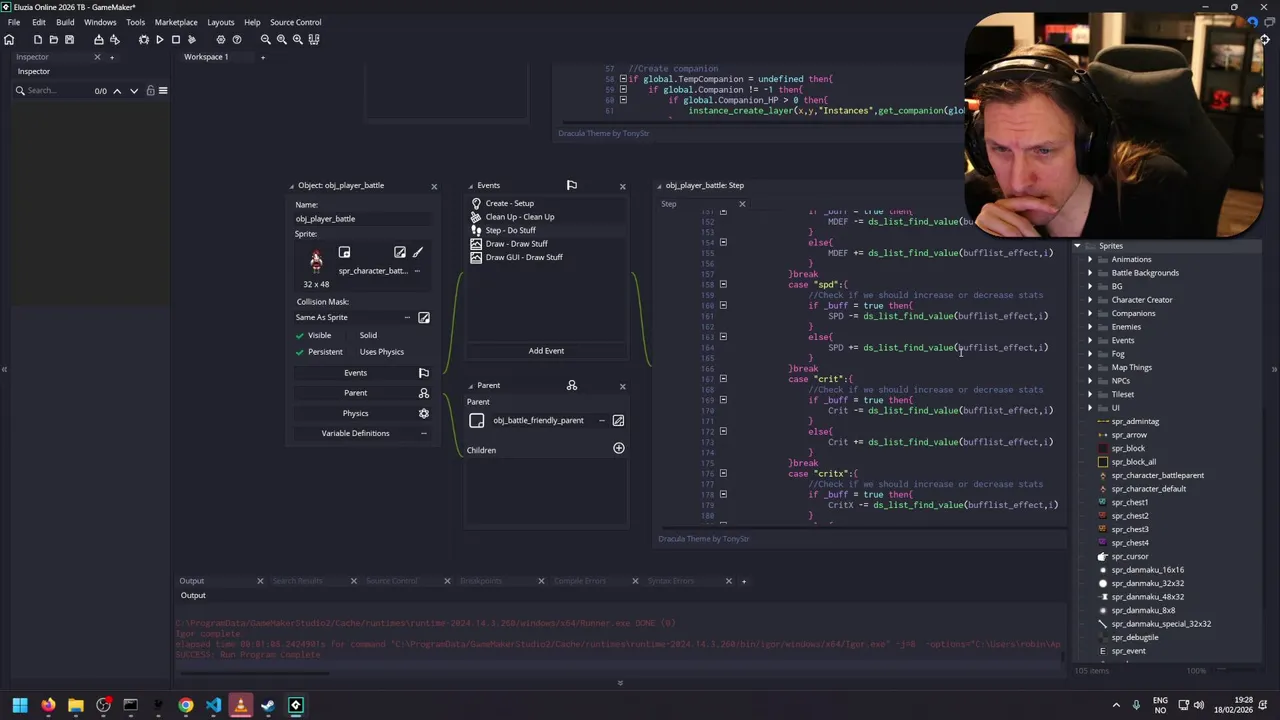
Task: Collapse the Parent panel triangle
Action: click(x=471, y=386)
